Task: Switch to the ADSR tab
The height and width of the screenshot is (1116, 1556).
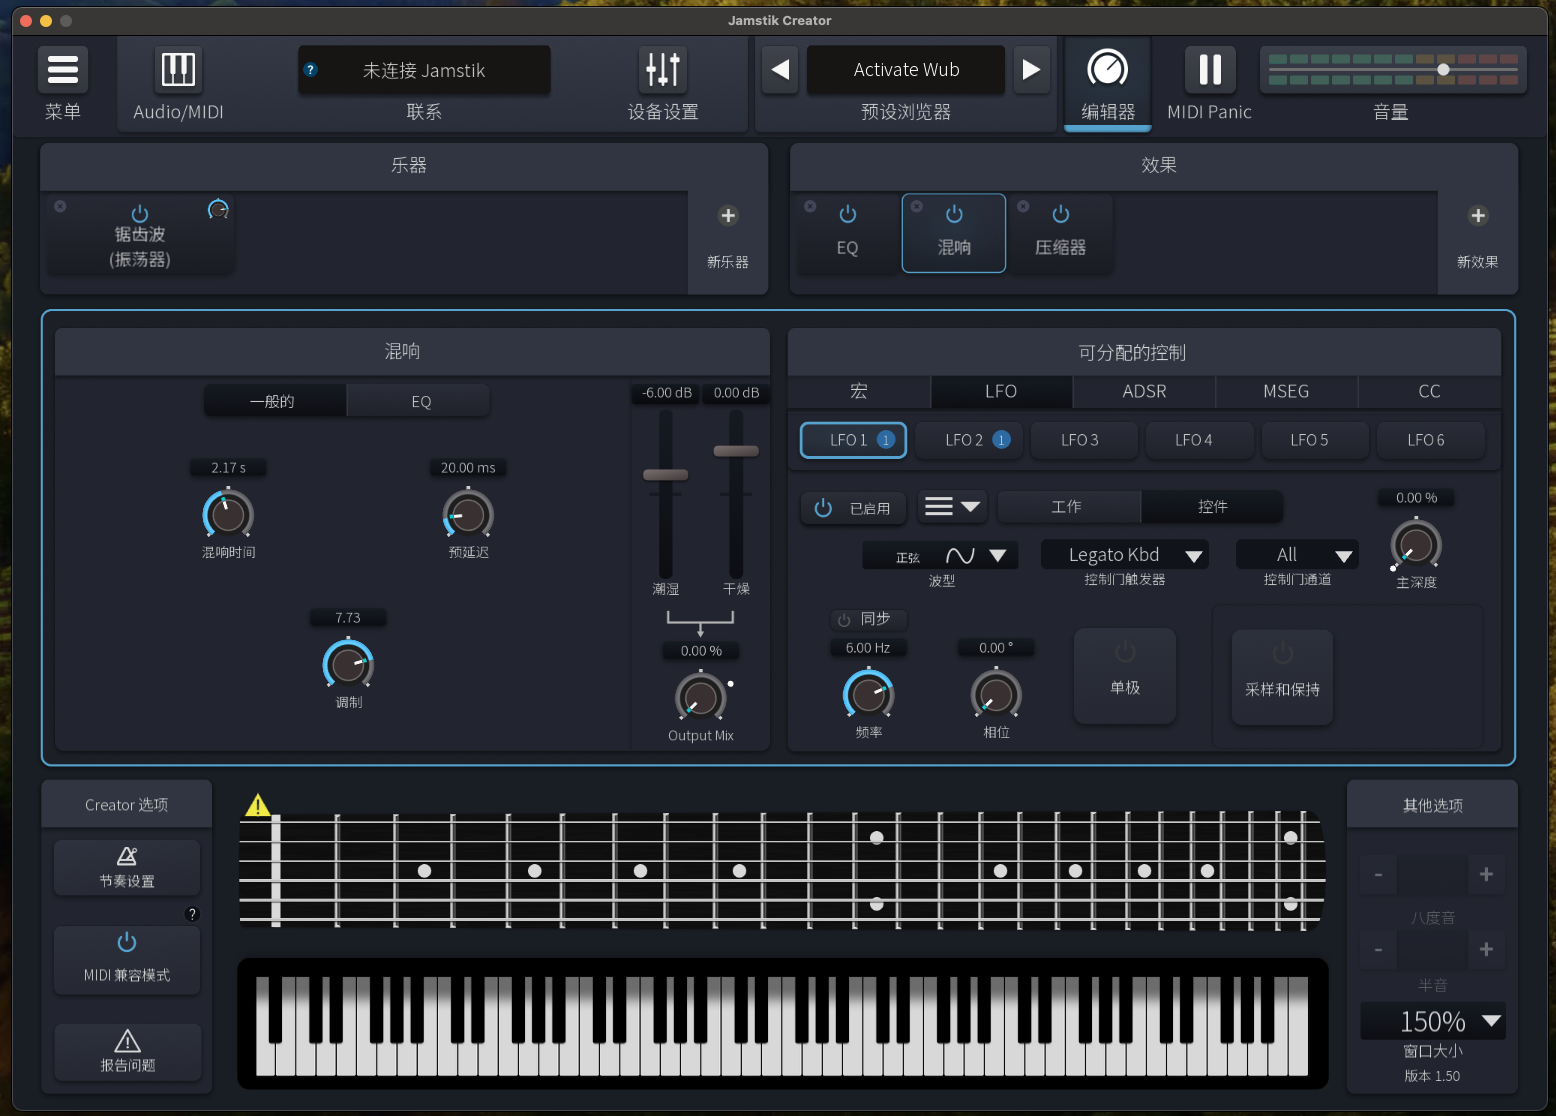Action: point(1144,392)
